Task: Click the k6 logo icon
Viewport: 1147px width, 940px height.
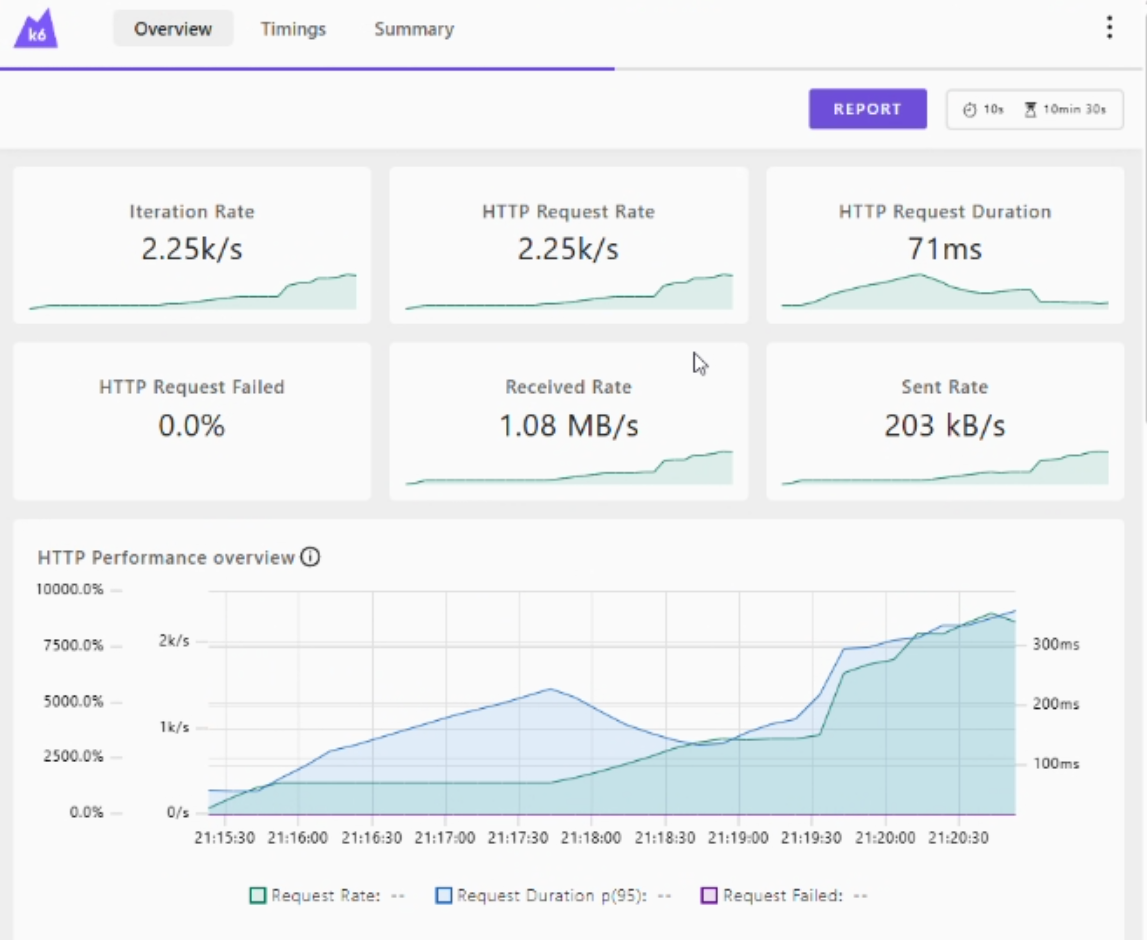Action: point(36,29)
